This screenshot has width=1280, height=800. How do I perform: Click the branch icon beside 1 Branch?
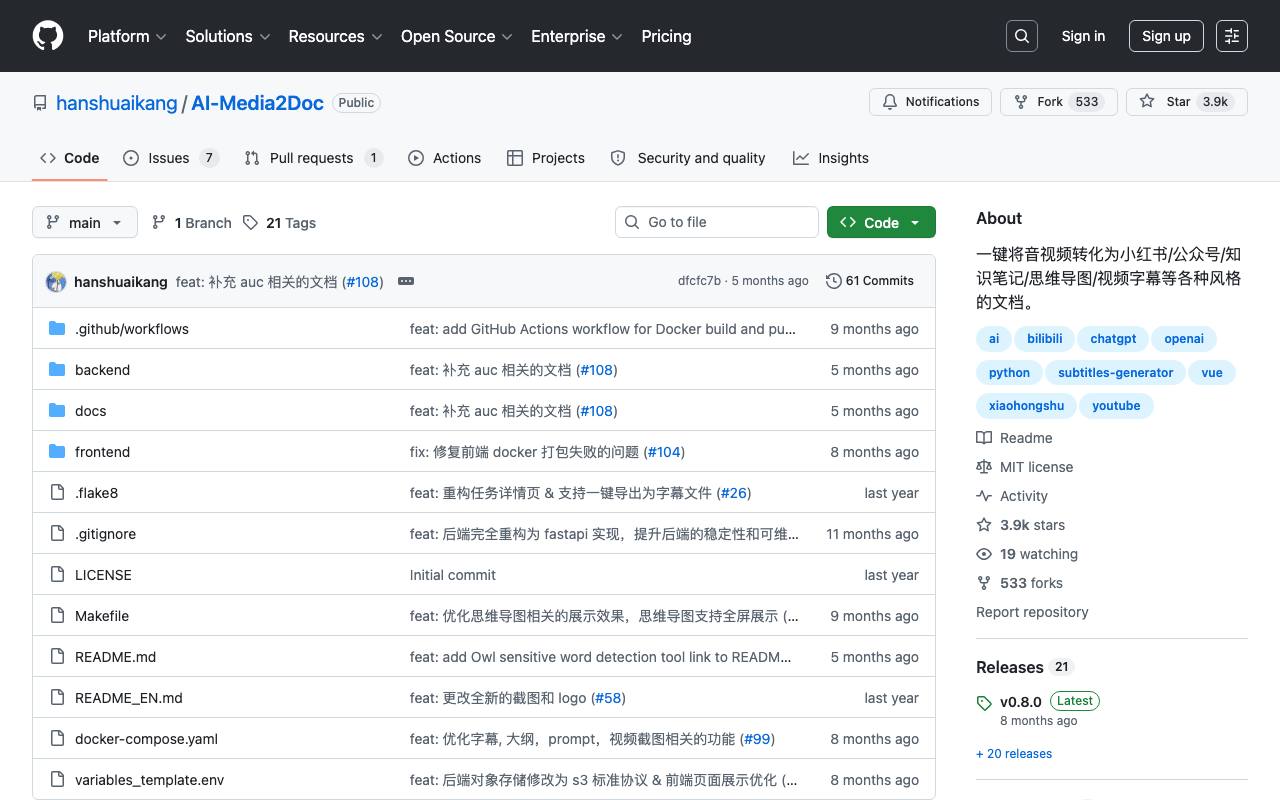click(x=159, y=222)
